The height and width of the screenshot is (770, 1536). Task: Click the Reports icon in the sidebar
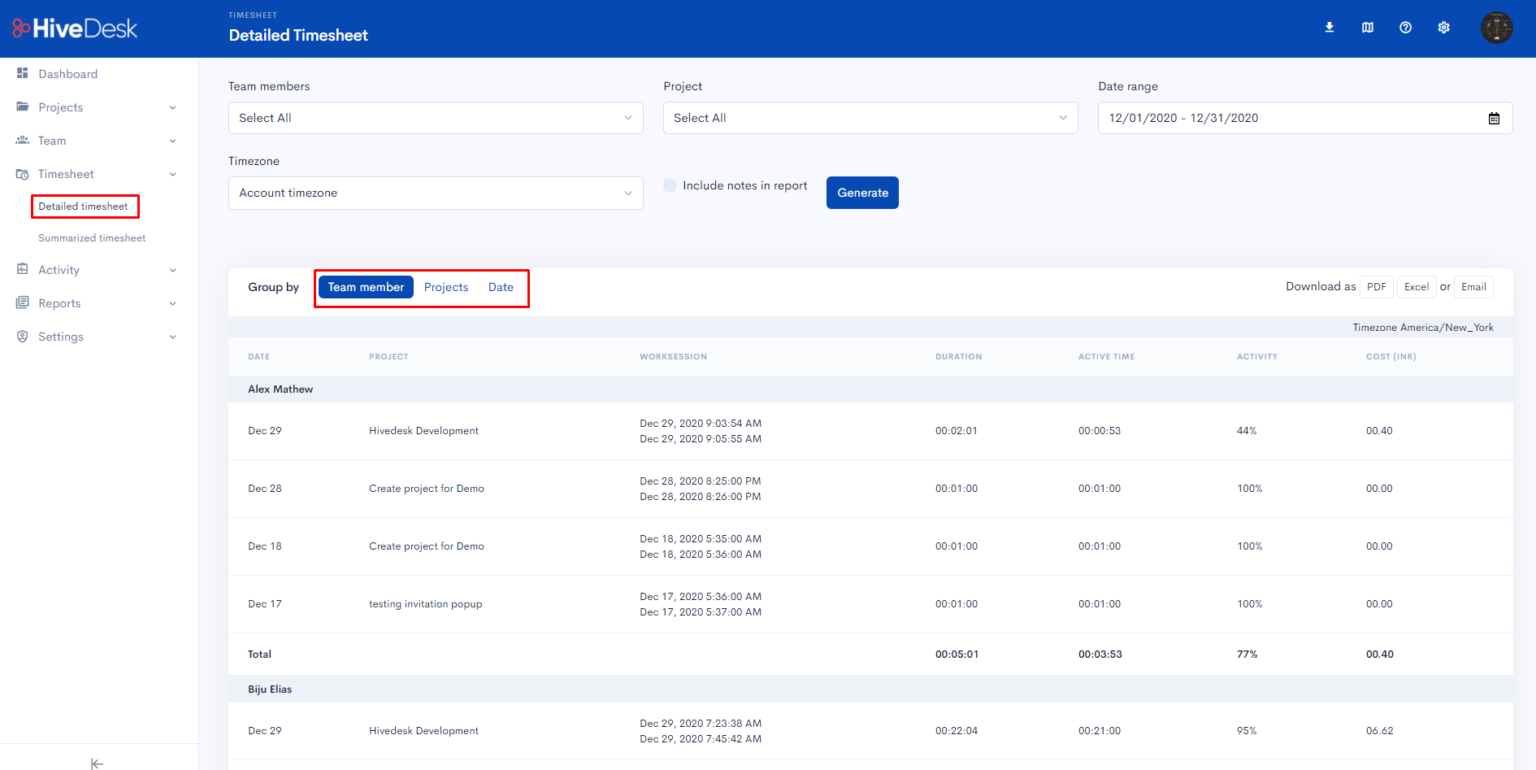pyautogui.click(x=22, y=303)
